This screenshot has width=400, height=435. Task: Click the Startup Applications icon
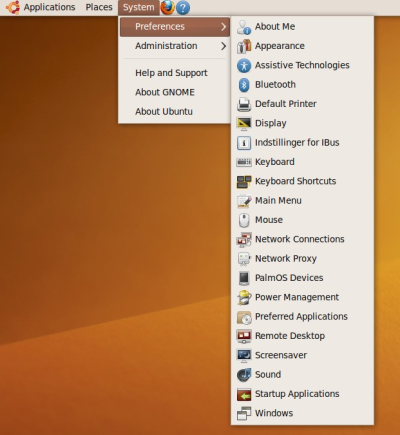(244, 394)
